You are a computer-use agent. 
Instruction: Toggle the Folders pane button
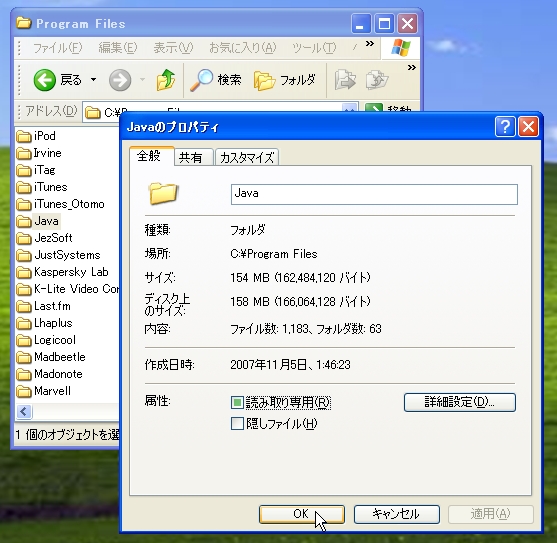click(285, 80)
